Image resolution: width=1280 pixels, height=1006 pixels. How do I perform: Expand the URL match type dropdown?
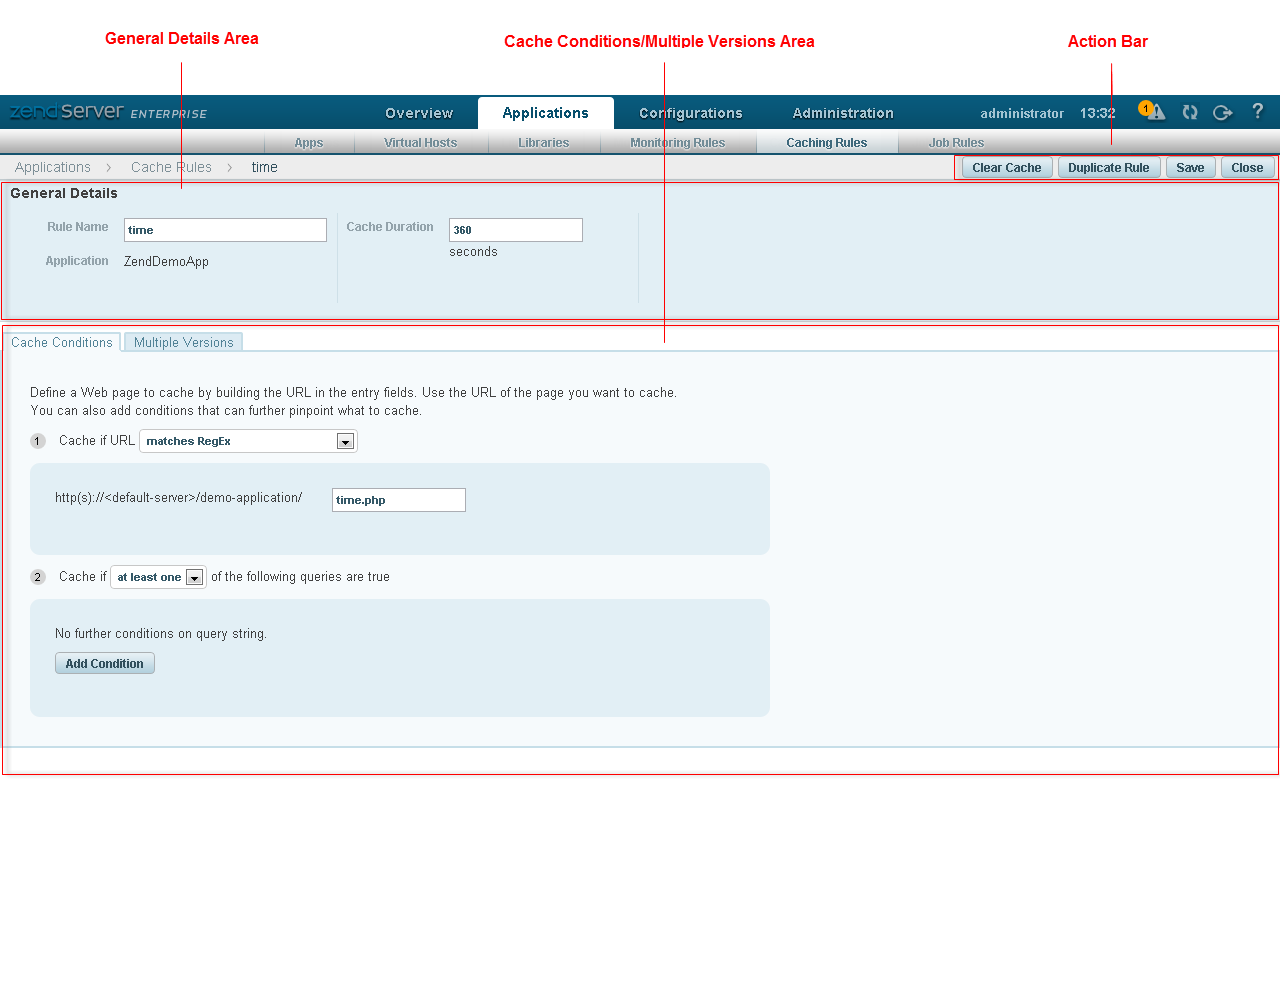[345, 441]
